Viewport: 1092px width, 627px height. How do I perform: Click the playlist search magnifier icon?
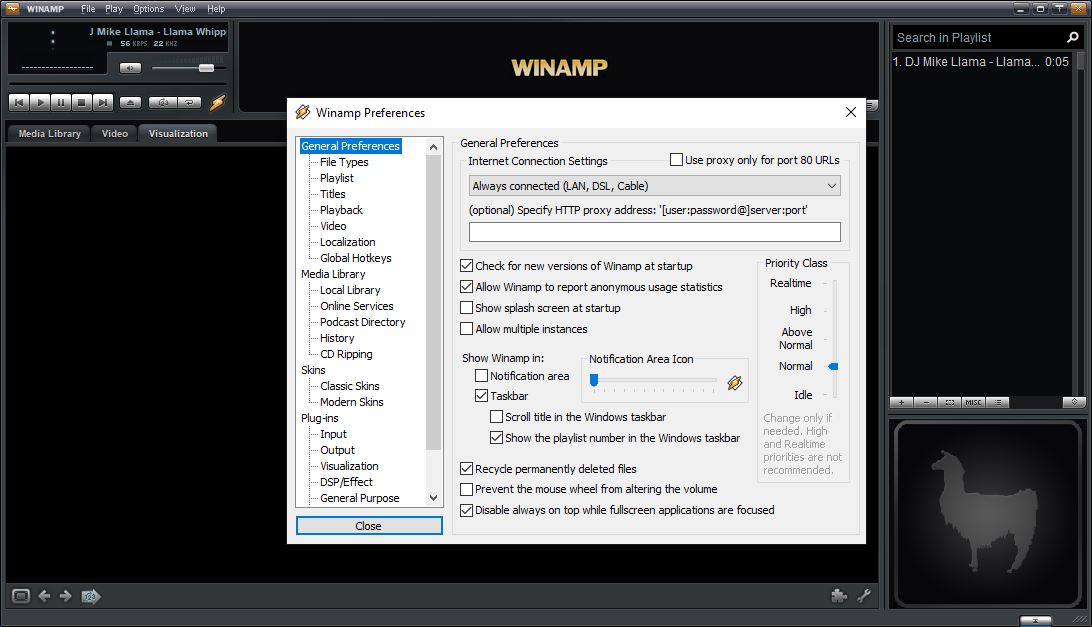[x=1072, y=38]
